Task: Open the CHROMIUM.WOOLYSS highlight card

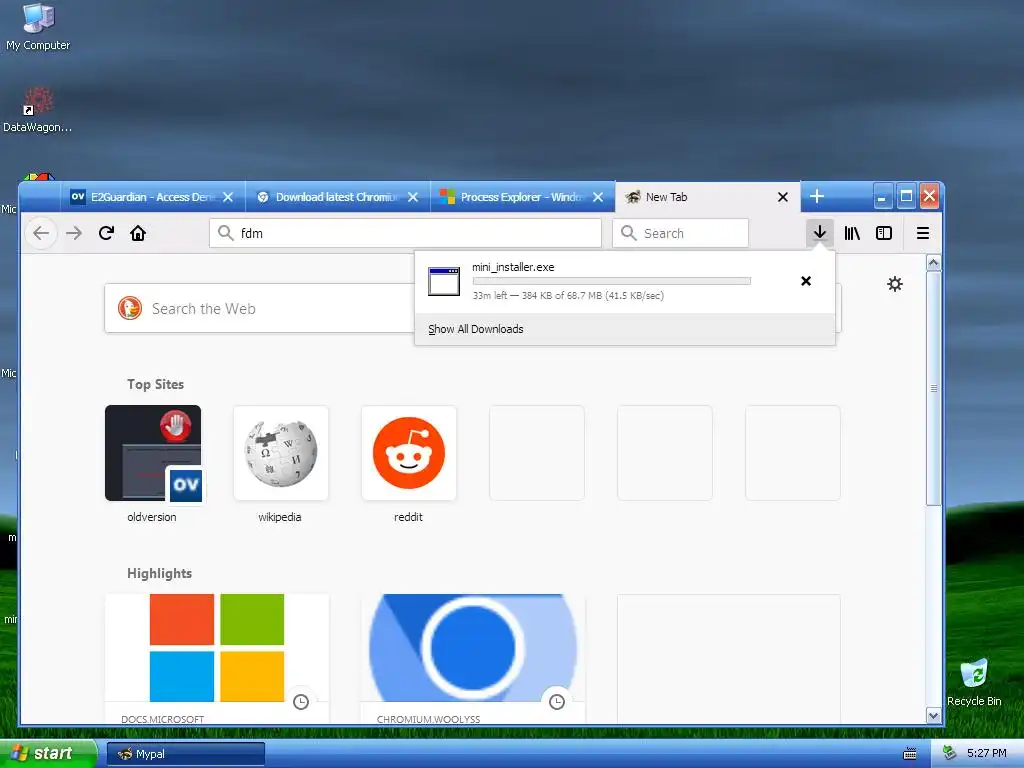Action: coord(473,658)
